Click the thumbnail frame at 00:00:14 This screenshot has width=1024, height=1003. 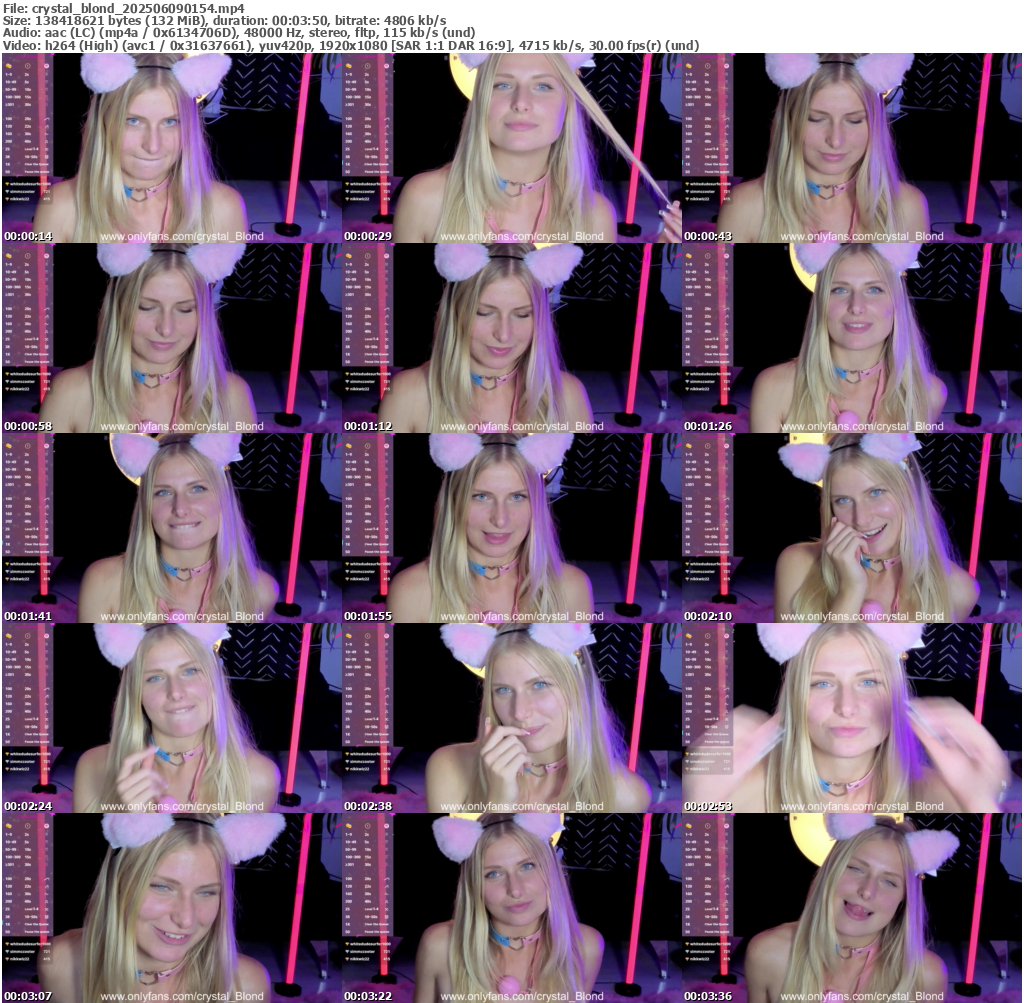point(171,148)
